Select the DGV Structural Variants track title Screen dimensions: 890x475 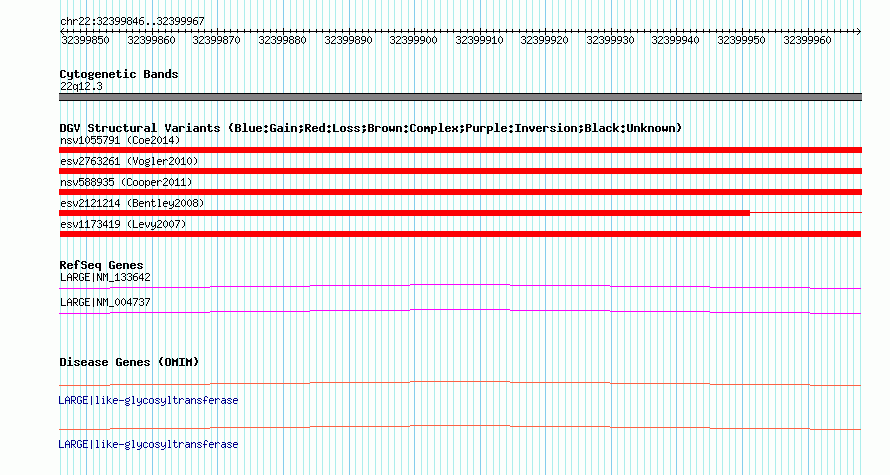[371, 128]
